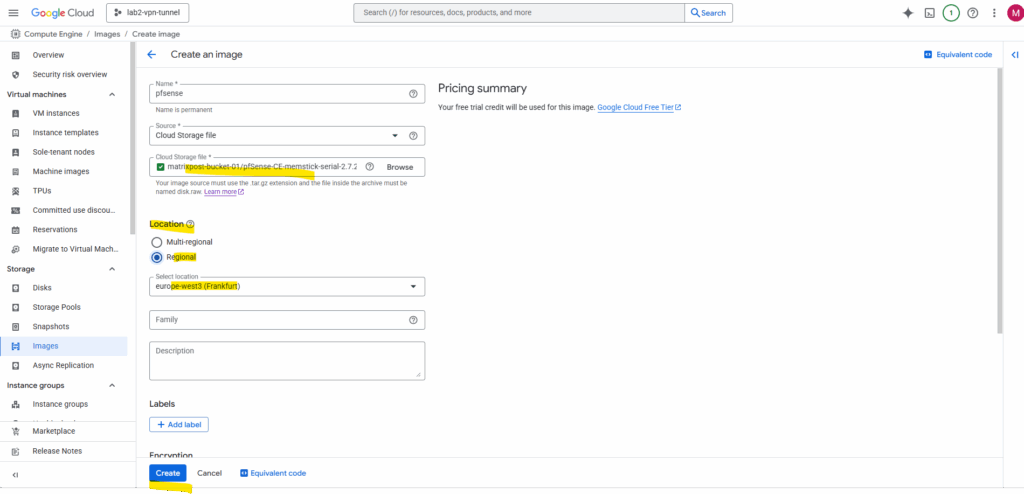This screenshot has height=494, width=1024.
Task: Activate Cloud Shell terminal icon
Action: tap(930, 13)
